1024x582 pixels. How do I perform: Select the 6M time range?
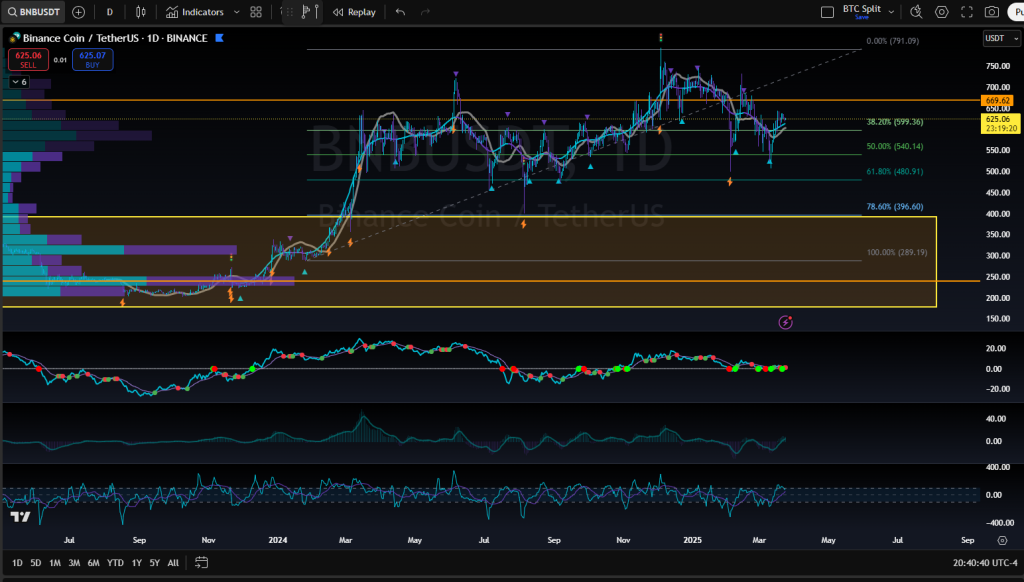pos(93,562)
